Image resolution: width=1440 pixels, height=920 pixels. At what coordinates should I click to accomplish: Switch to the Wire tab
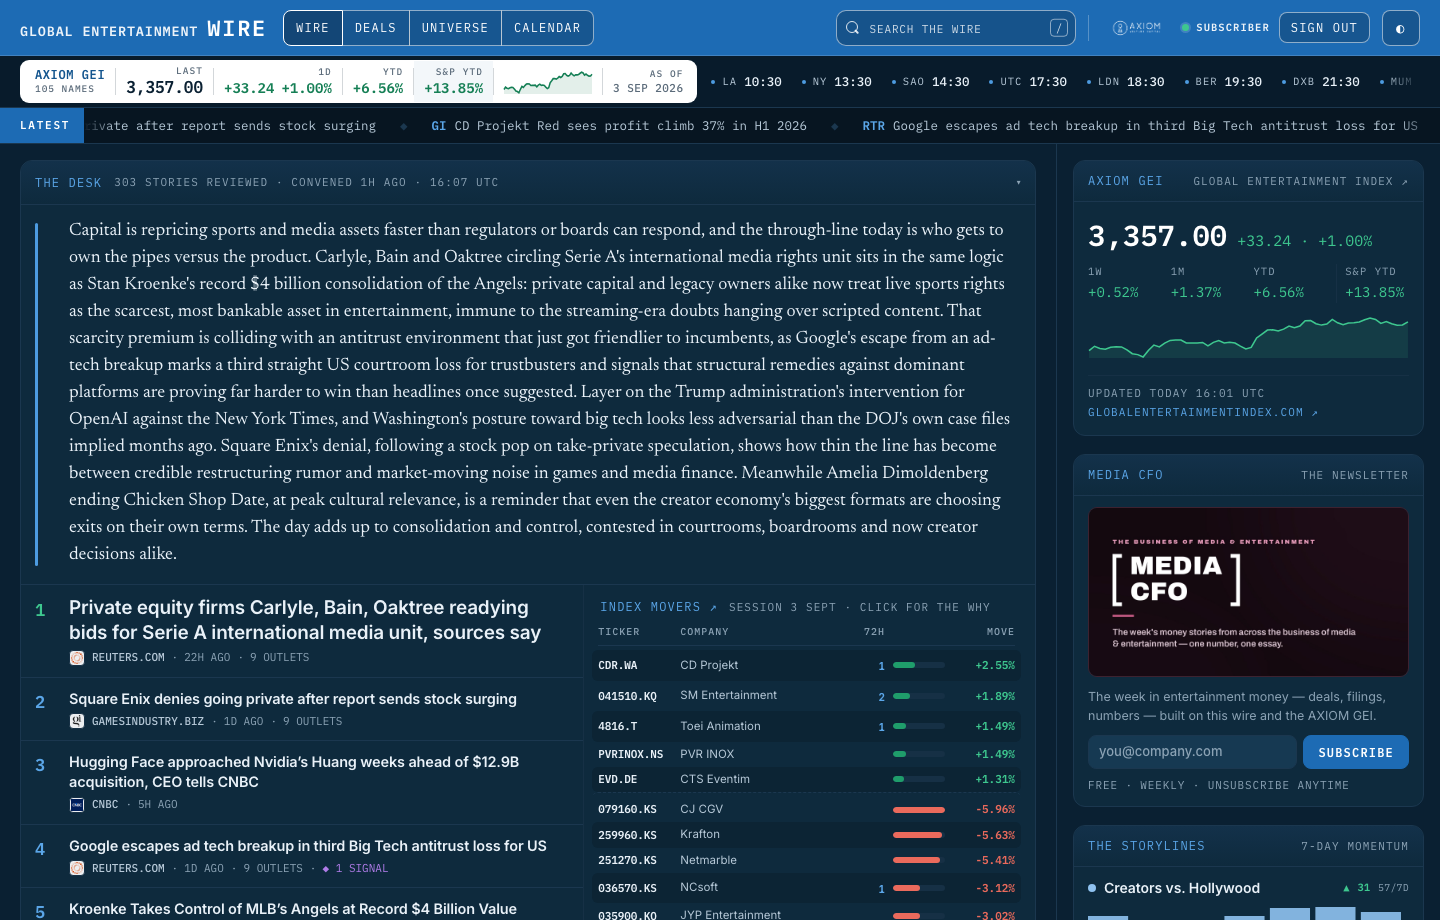click(313, 28)
